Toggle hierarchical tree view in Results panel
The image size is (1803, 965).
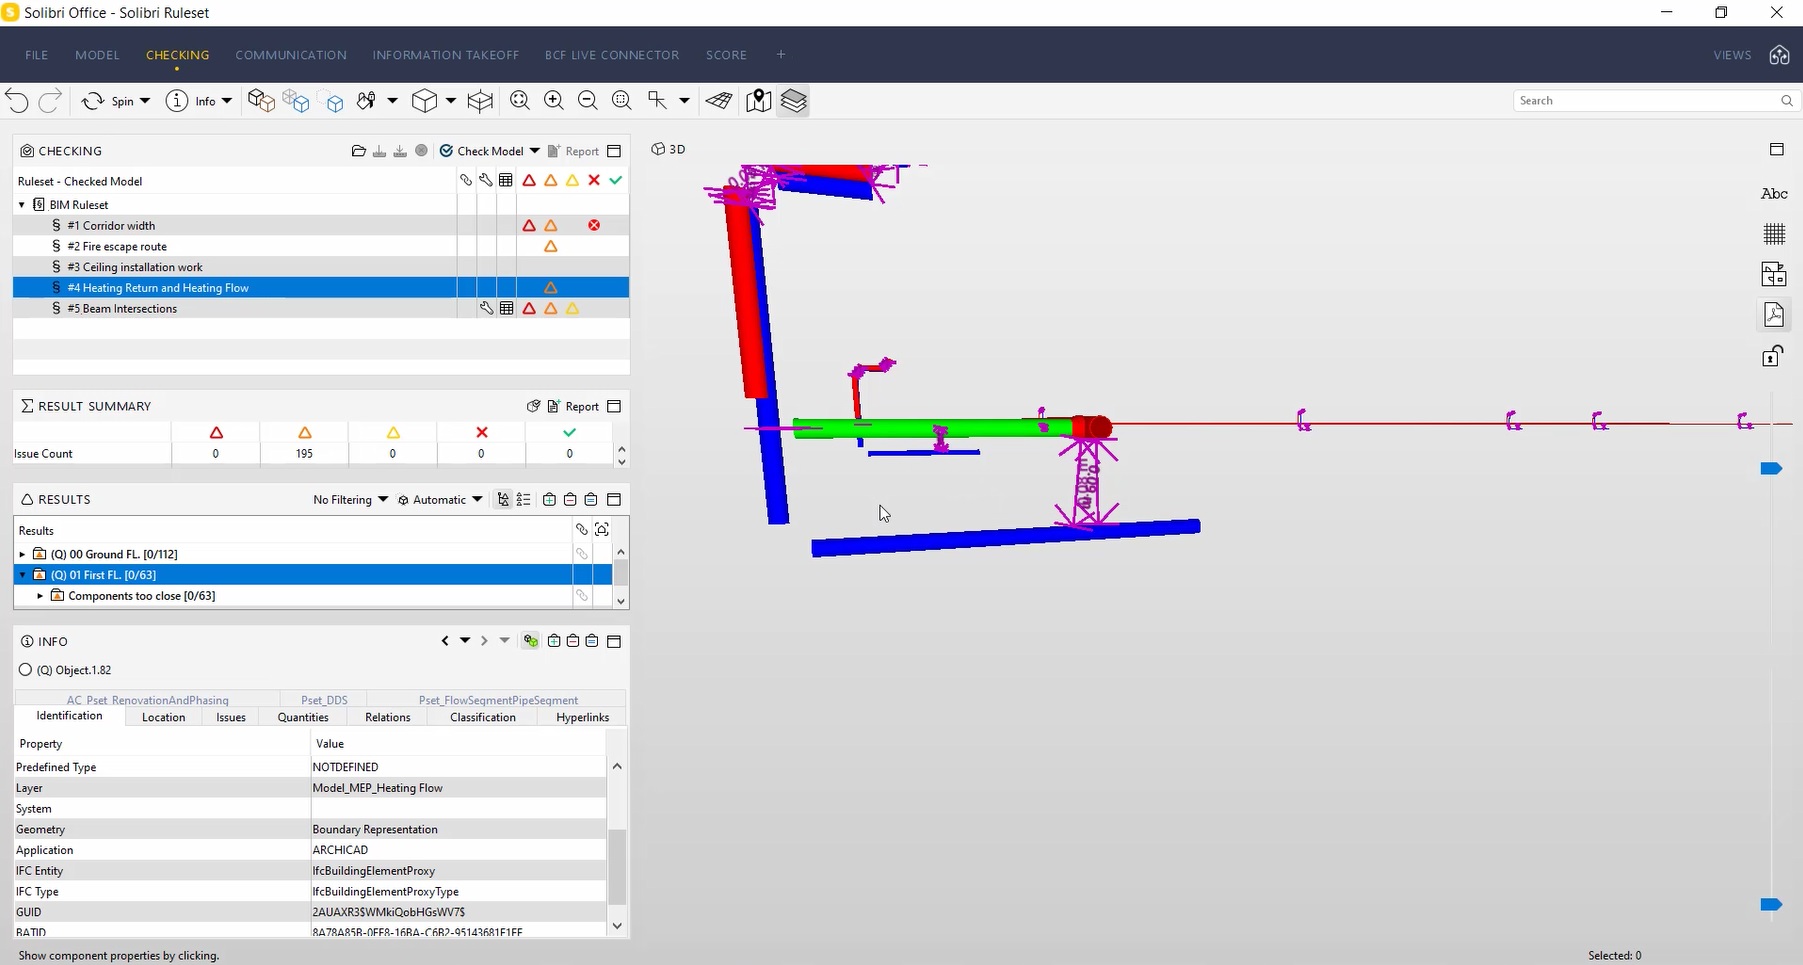[x=503, y=499]
